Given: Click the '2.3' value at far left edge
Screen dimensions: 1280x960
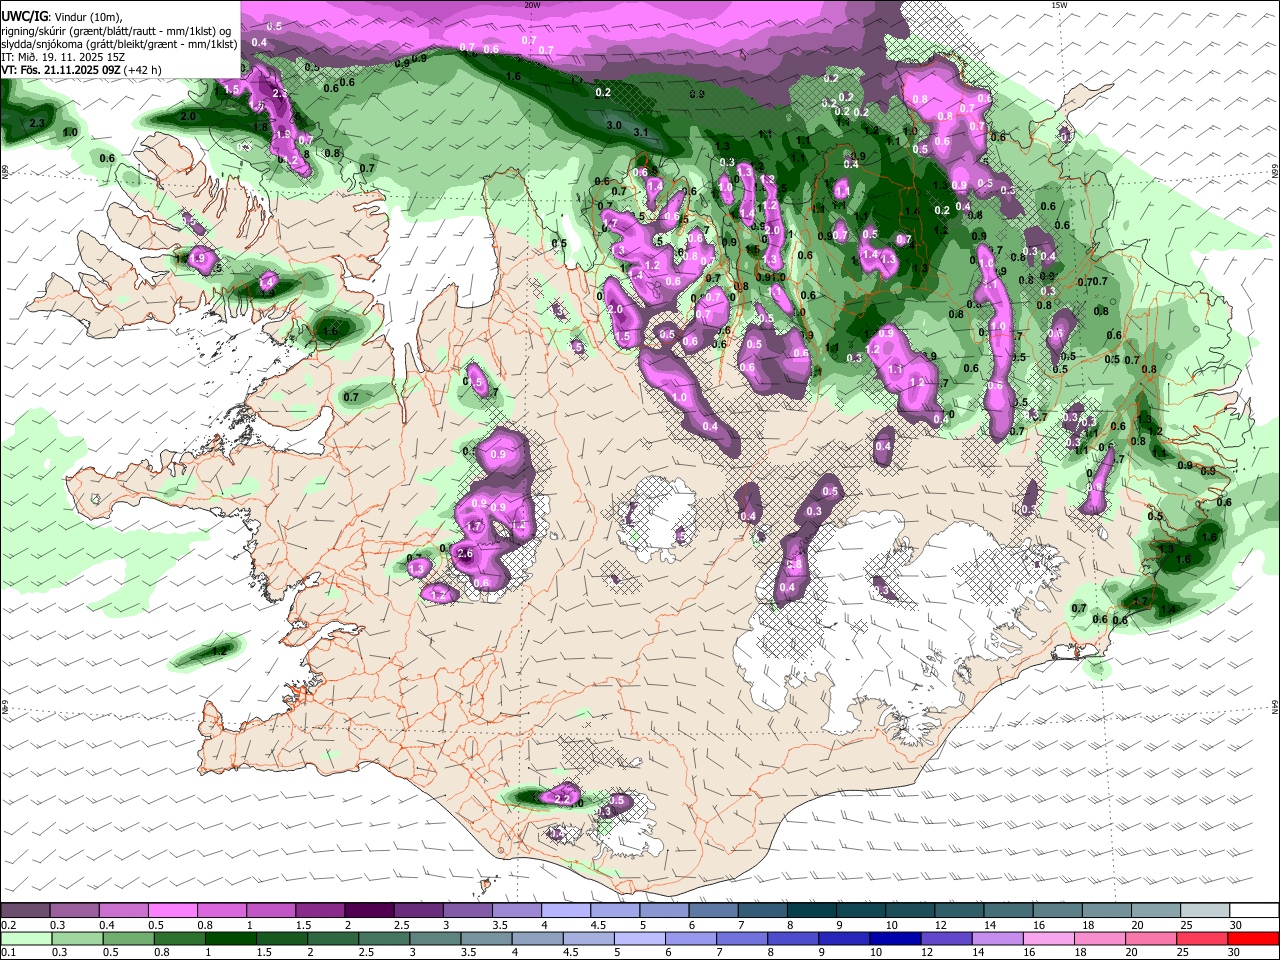Looking at the screenshot, I should (37, 123).
